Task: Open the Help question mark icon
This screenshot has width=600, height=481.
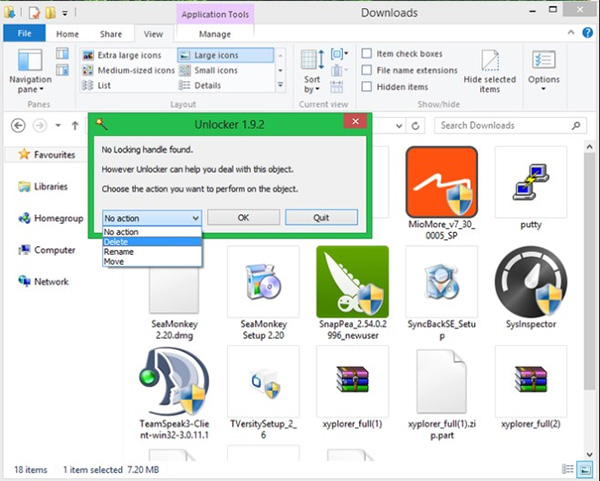Action: pyautogui.click(x=587, y=33)
